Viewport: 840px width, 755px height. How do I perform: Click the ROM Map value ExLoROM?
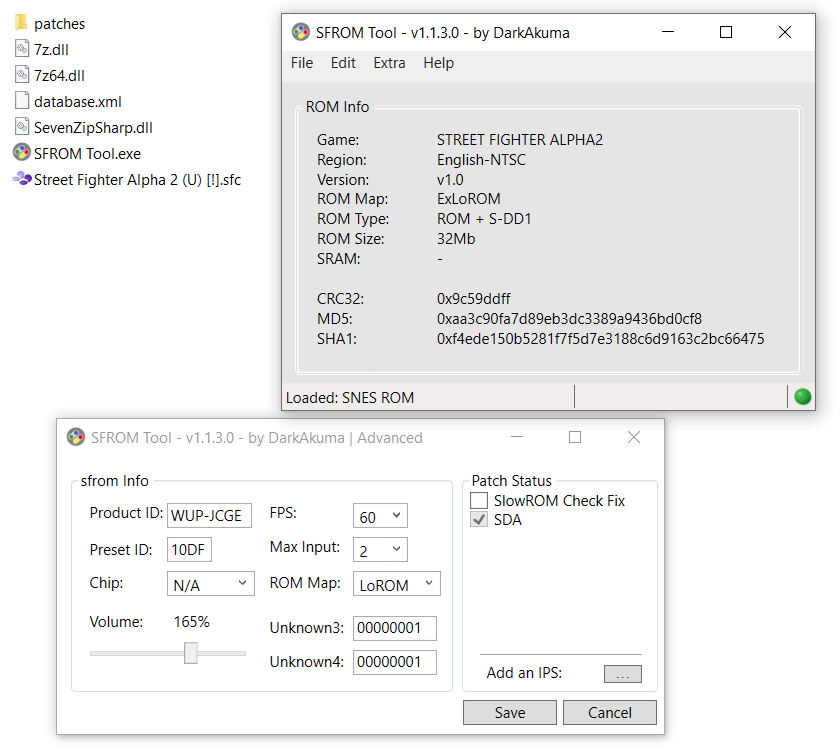(x=468, y=199)
